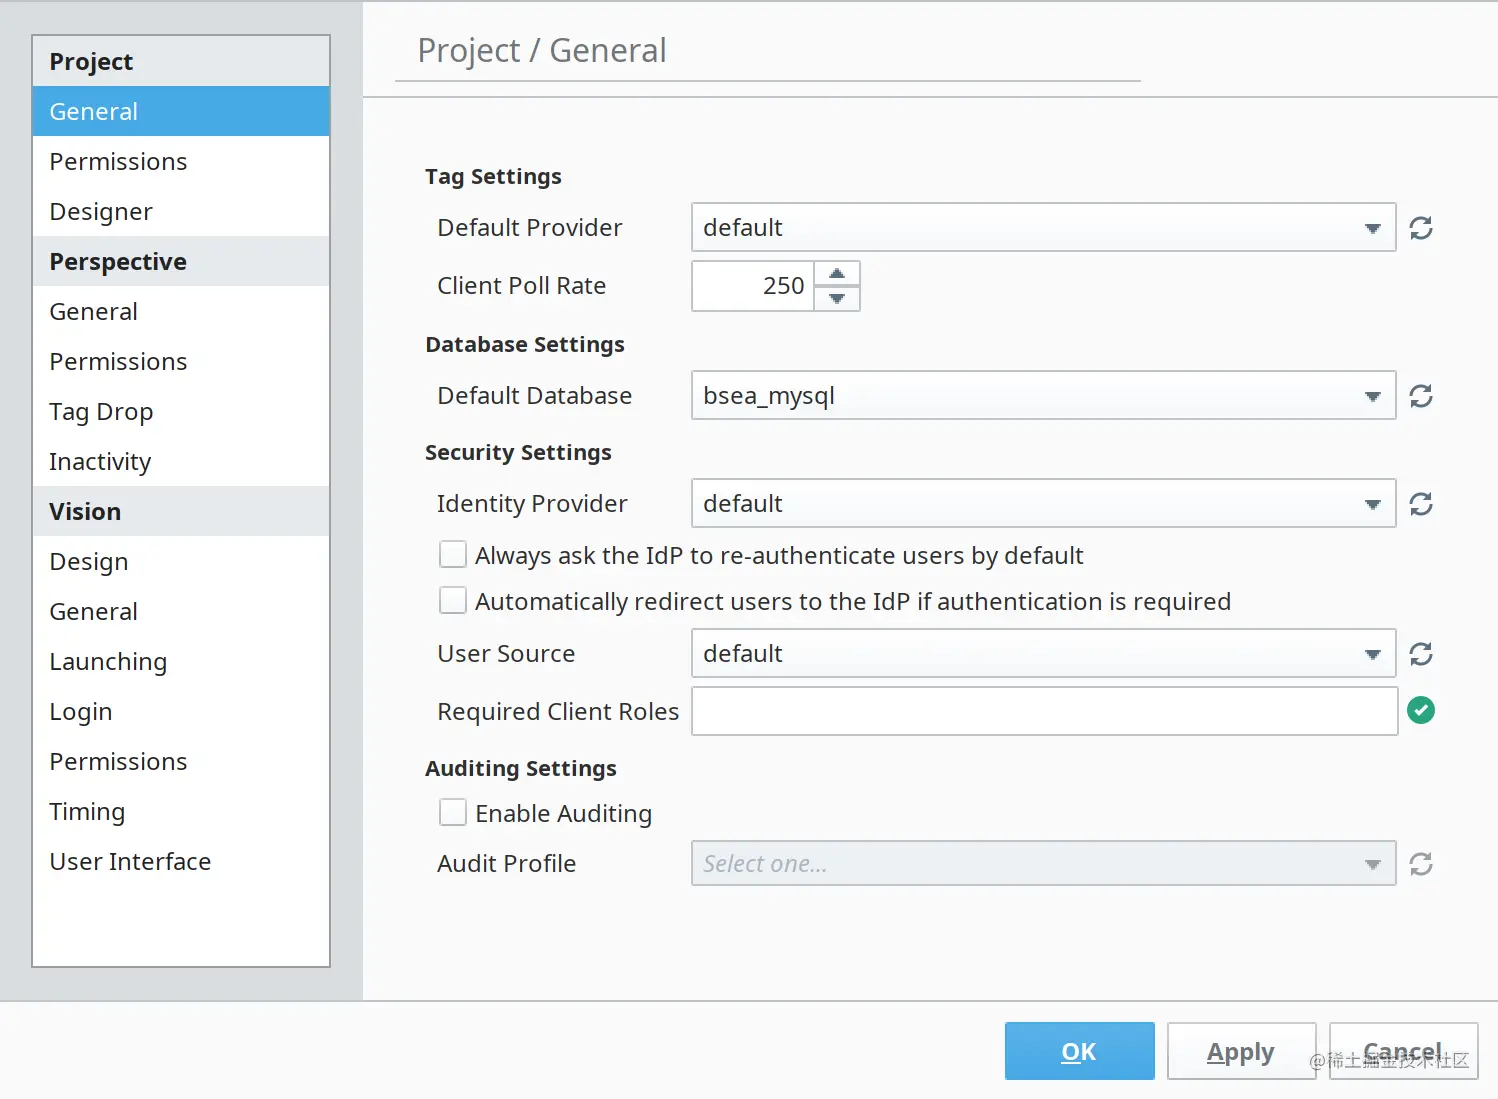Click the Apply button
The width and height of the screenshot is (1498, 1099).
click(x=1240, y=1051)
